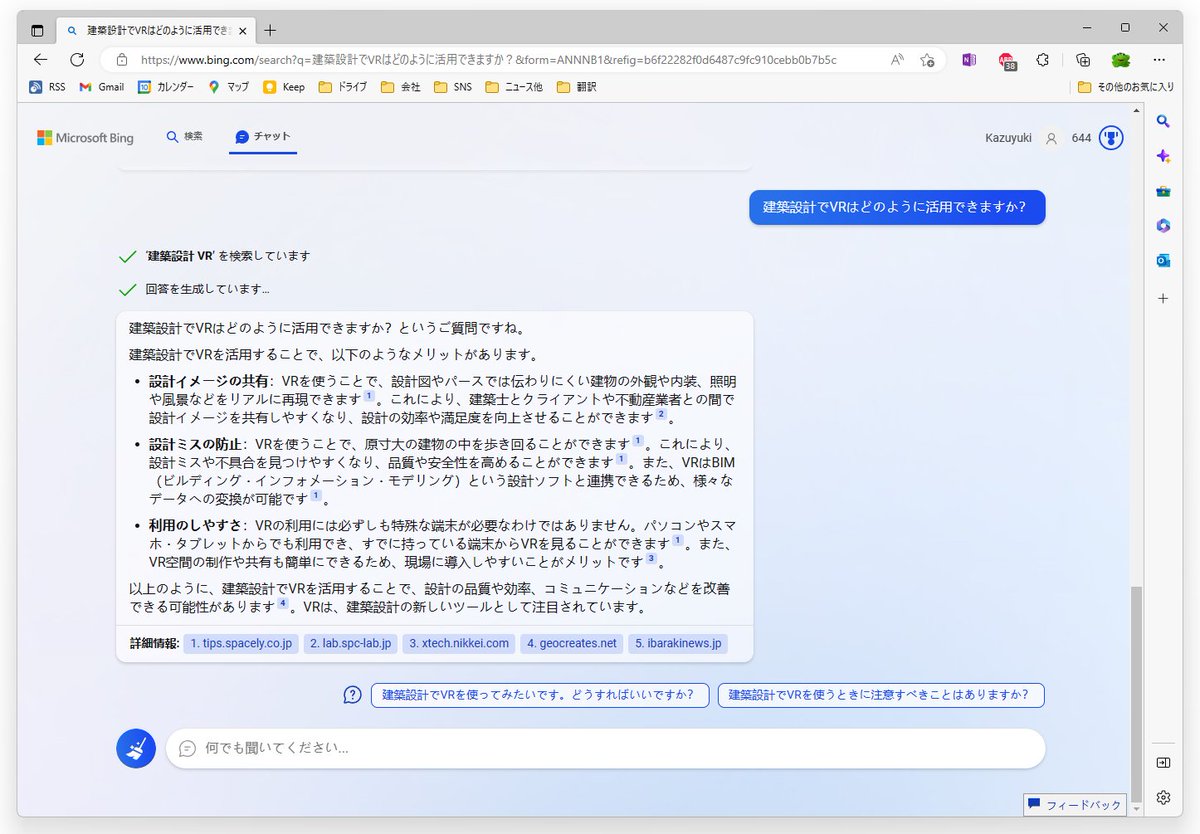Close the current Bing search tab
The width and height of the screenshot is (1200, 834).
click(242, 30)
